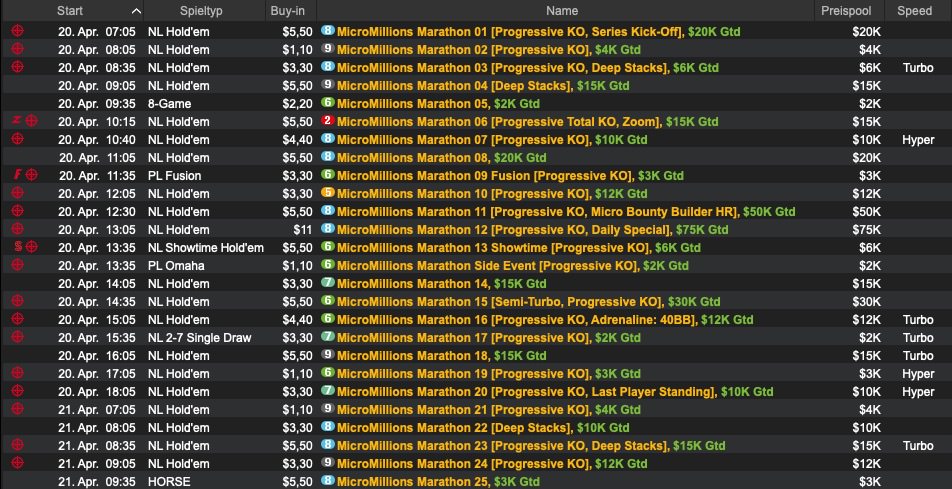Click the knockout target icon for Marathon 23

tap(18, 445)
